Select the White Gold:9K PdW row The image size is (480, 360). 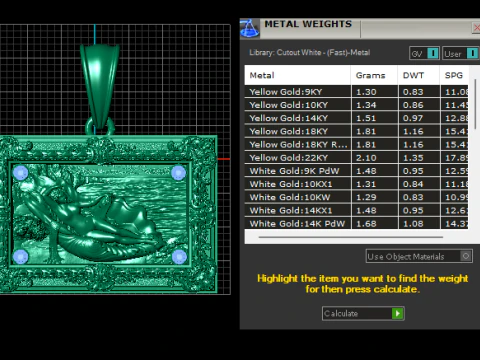click(x=356, y=171)
